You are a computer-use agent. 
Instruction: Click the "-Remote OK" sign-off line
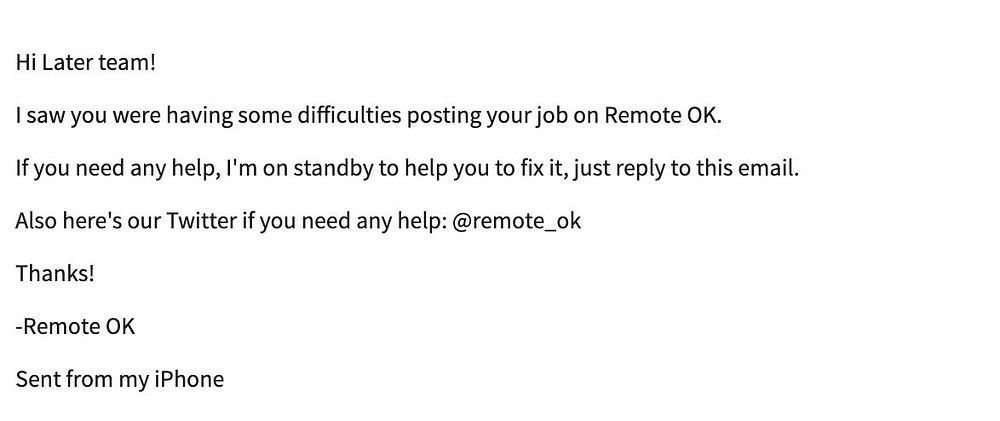(x=75, y=327)
